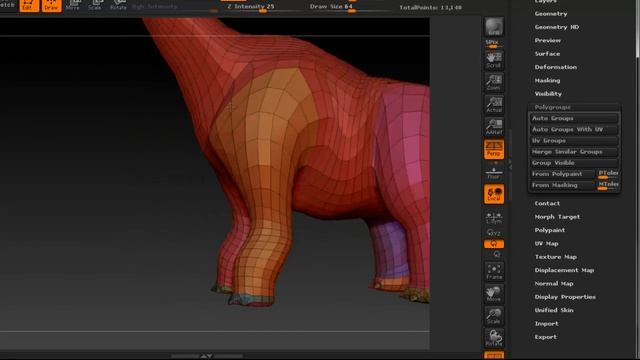
Task: Click the Uv Groups button
Action: [574, 140]
